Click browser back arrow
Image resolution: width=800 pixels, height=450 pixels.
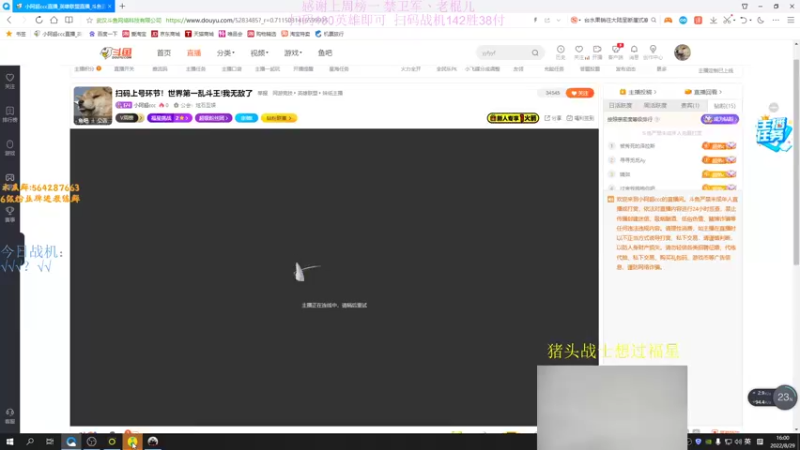pyautogui.click(x=9, y=20)
